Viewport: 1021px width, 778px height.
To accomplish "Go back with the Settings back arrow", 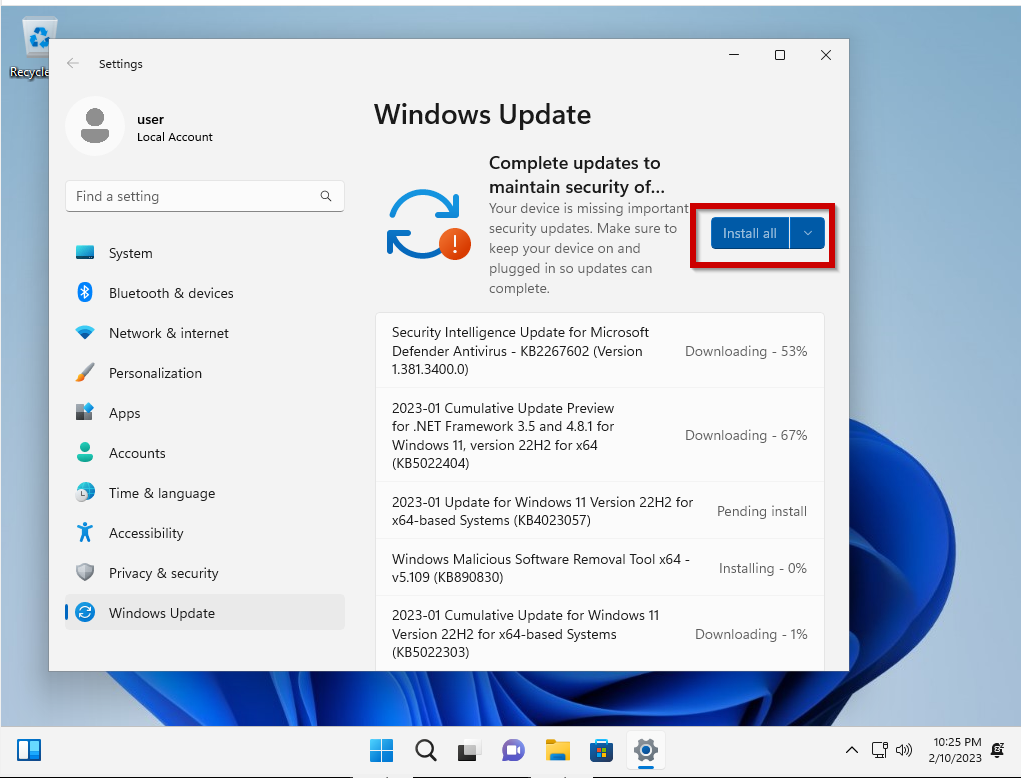I will (x=73, y=63).
